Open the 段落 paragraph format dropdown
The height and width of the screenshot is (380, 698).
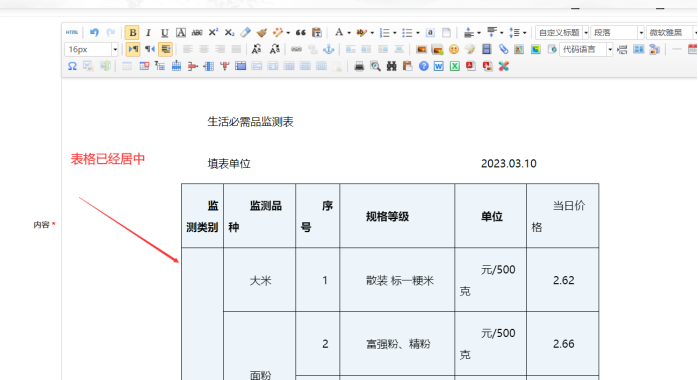(x=617, y=32)
